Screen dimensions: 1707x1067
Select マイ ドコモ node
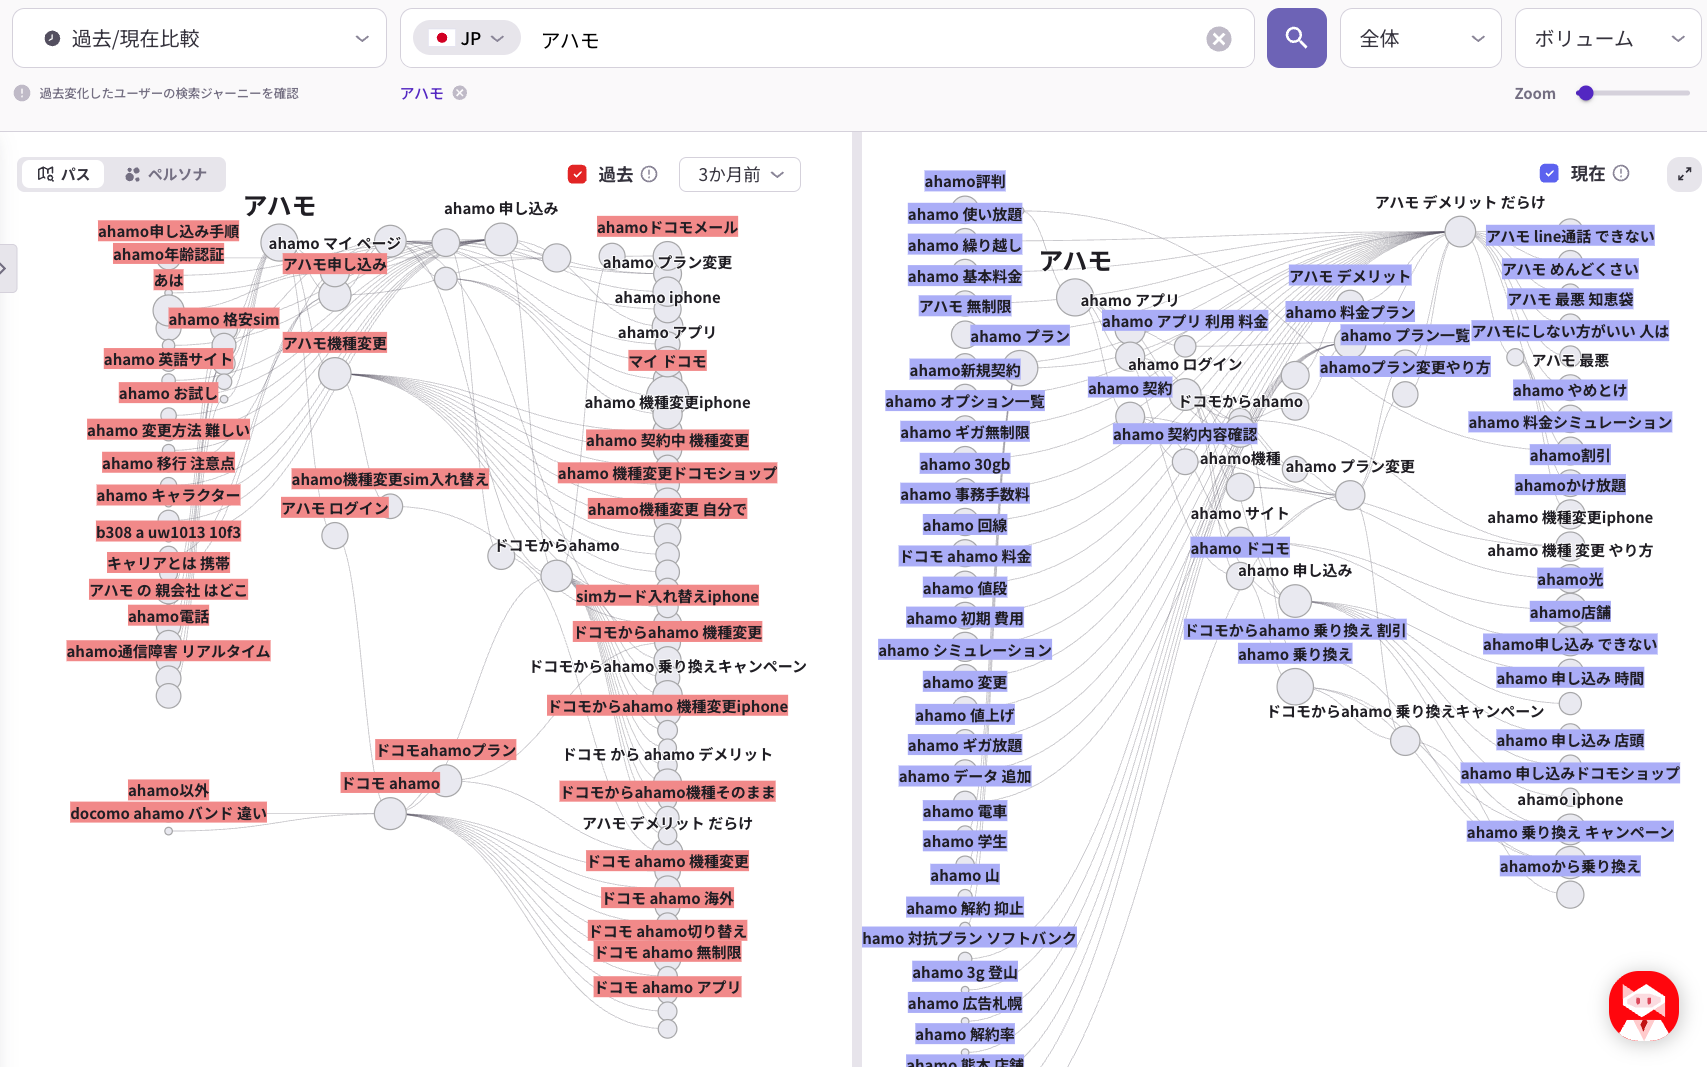667,361
